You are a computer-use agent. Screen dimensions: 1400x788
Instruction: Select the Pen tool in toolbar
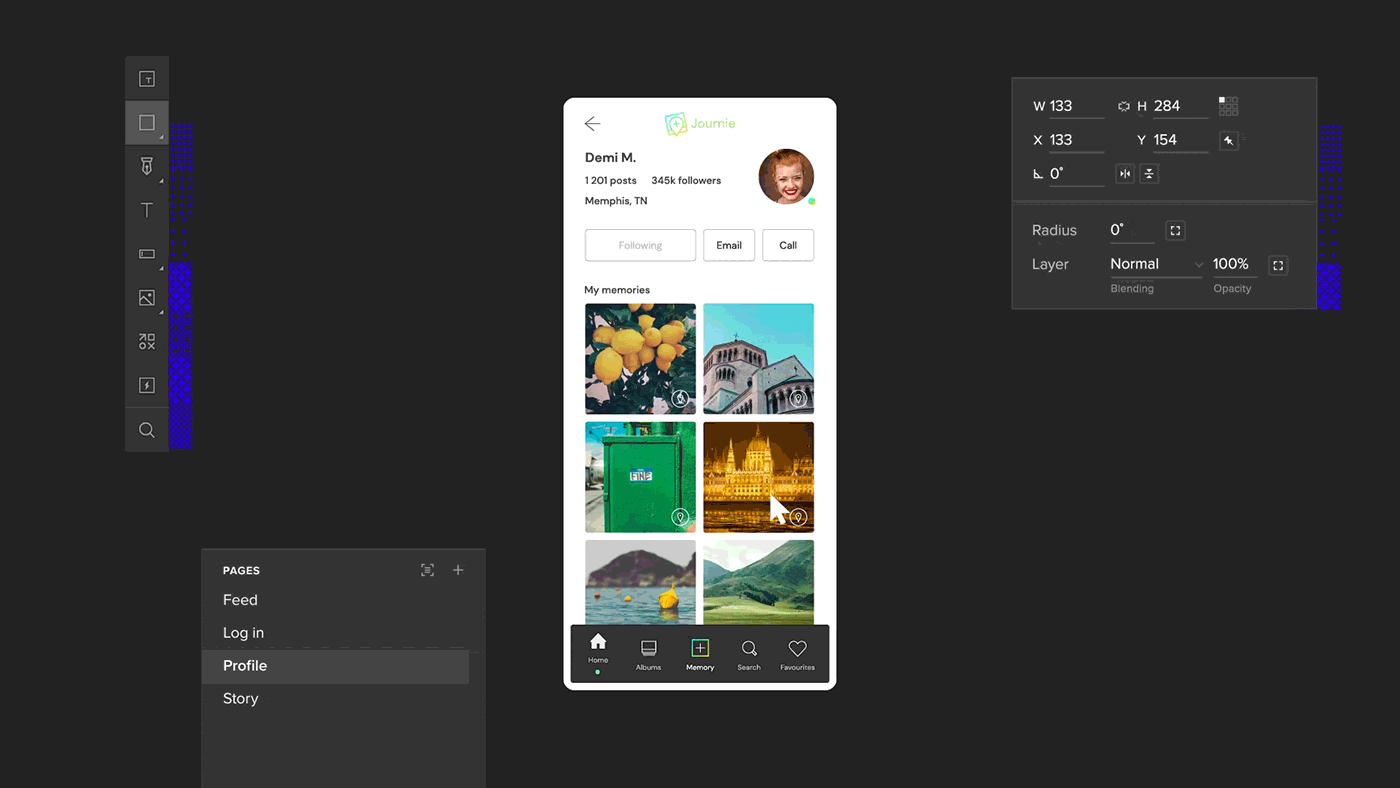[147, 166]
